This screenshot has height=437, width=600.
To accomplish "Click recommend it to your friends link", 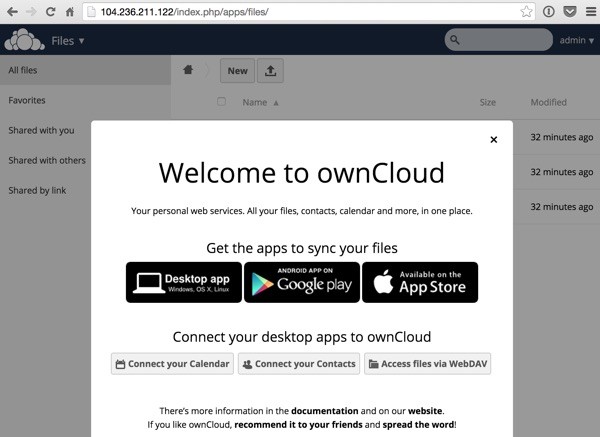I will [x=298, y=424].
